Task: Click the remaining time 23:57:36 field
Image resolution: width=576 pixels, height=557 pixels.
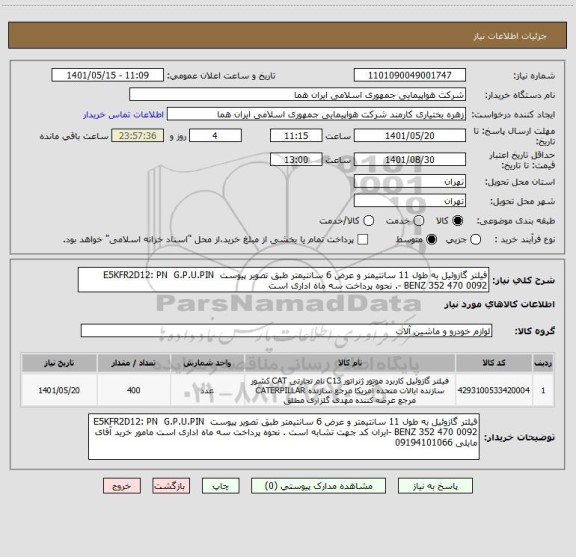Action: point(138,136)
